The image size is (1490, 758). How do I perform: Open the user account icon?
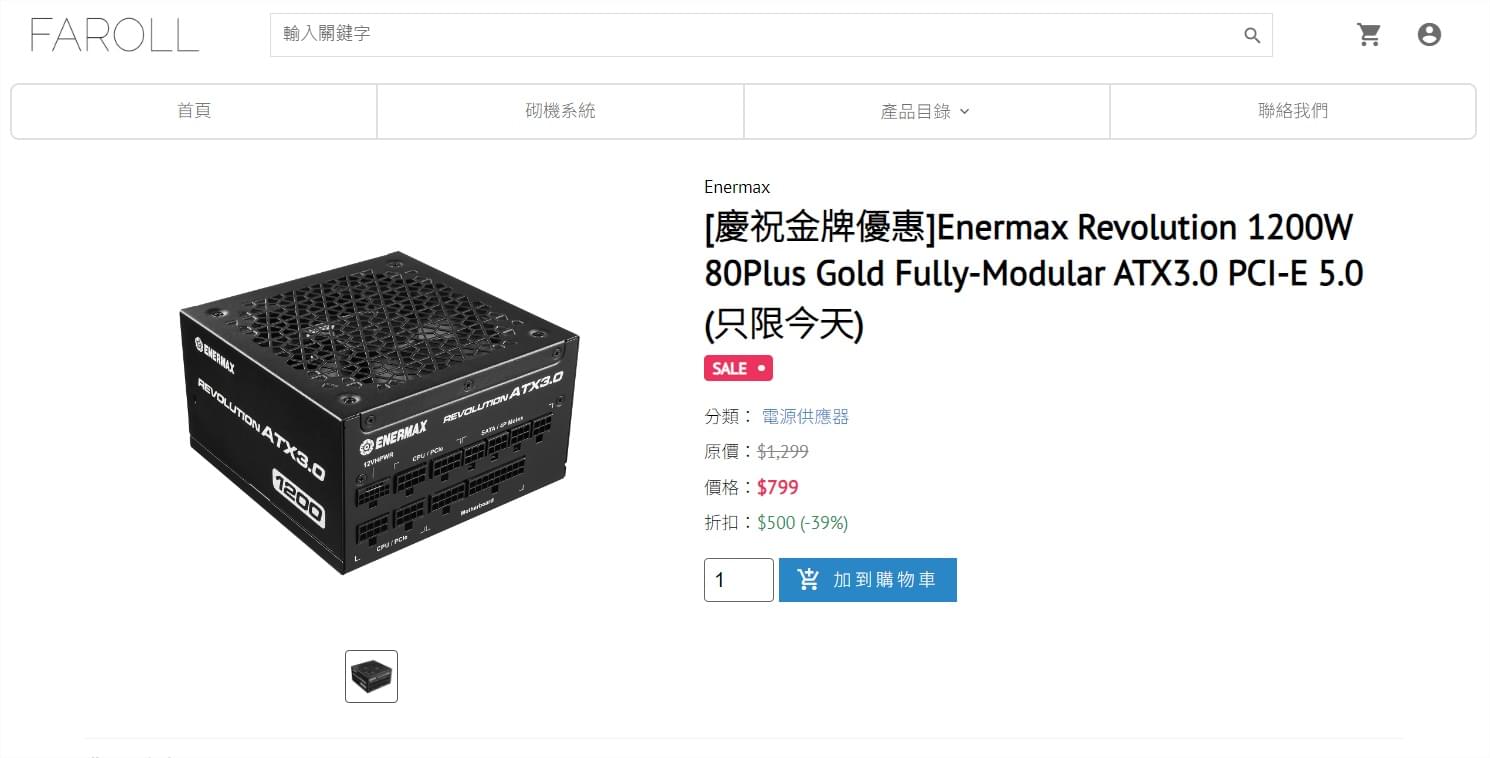coord(1429,35)
